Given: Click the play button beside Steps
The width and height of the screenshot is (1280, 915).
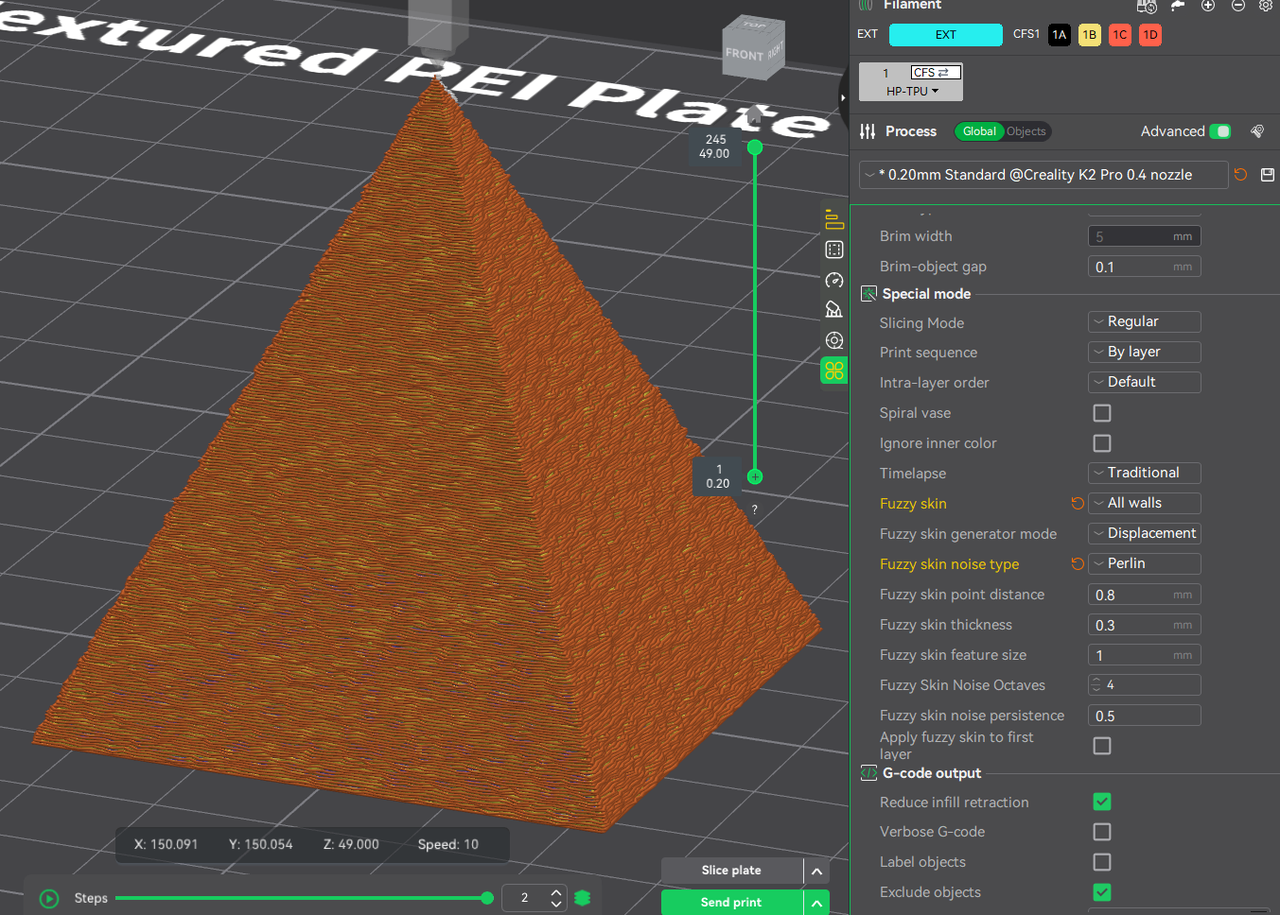Looking at the screenshot, I should coord(48,898).
